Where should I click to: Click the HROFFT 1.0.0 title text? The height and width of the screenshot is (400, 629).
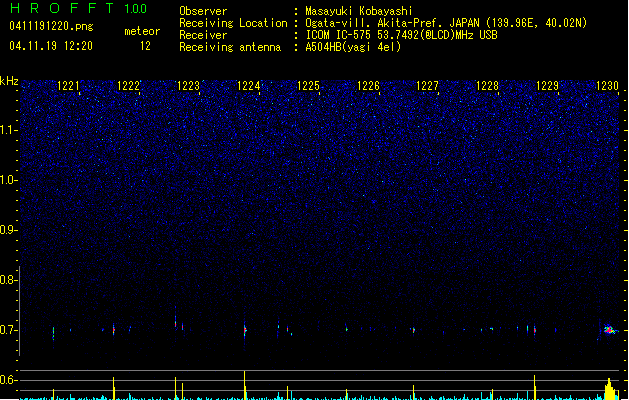pyautogui.click(x=78, y=8)
